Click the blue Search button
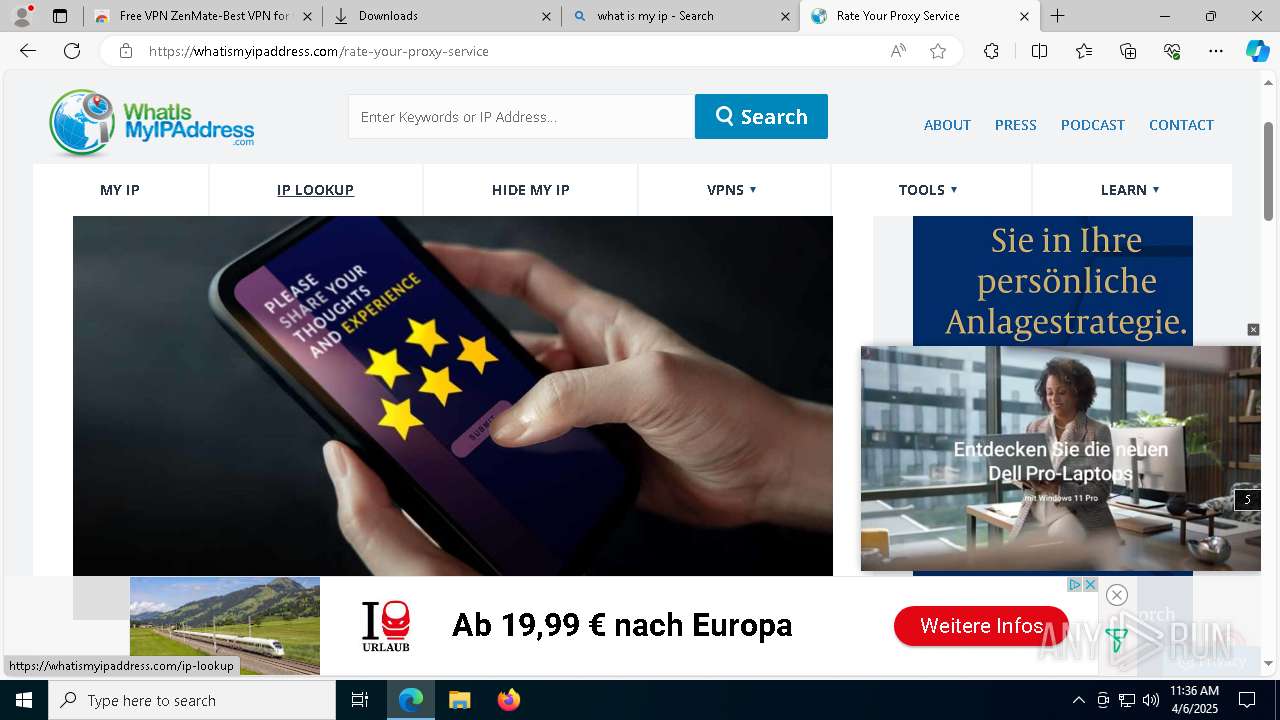This screenshot has height=720, width=1280. 761,116
